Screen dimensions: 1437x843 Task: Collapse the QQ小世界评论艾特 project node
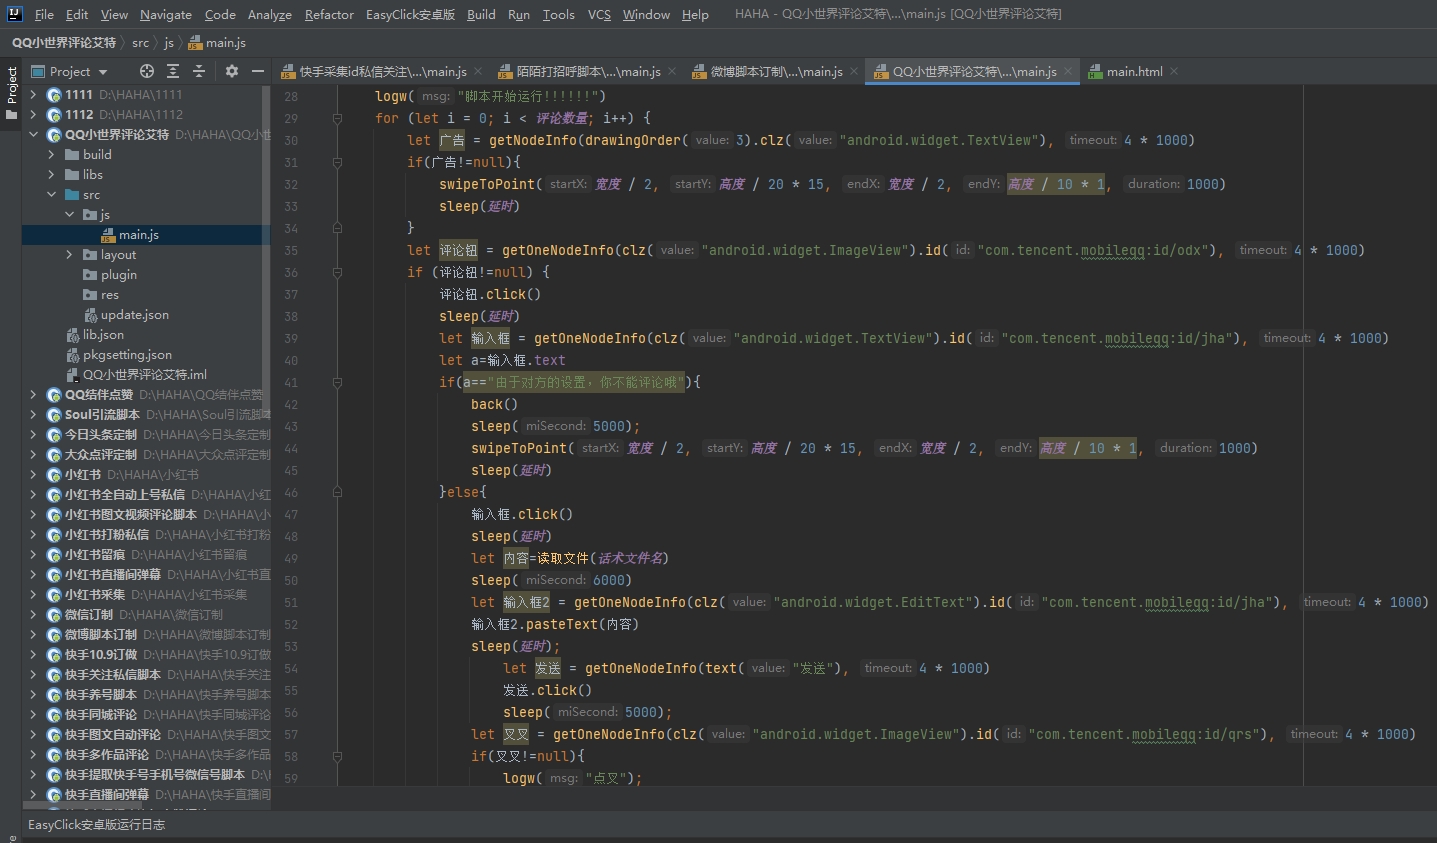pos(33,135)
